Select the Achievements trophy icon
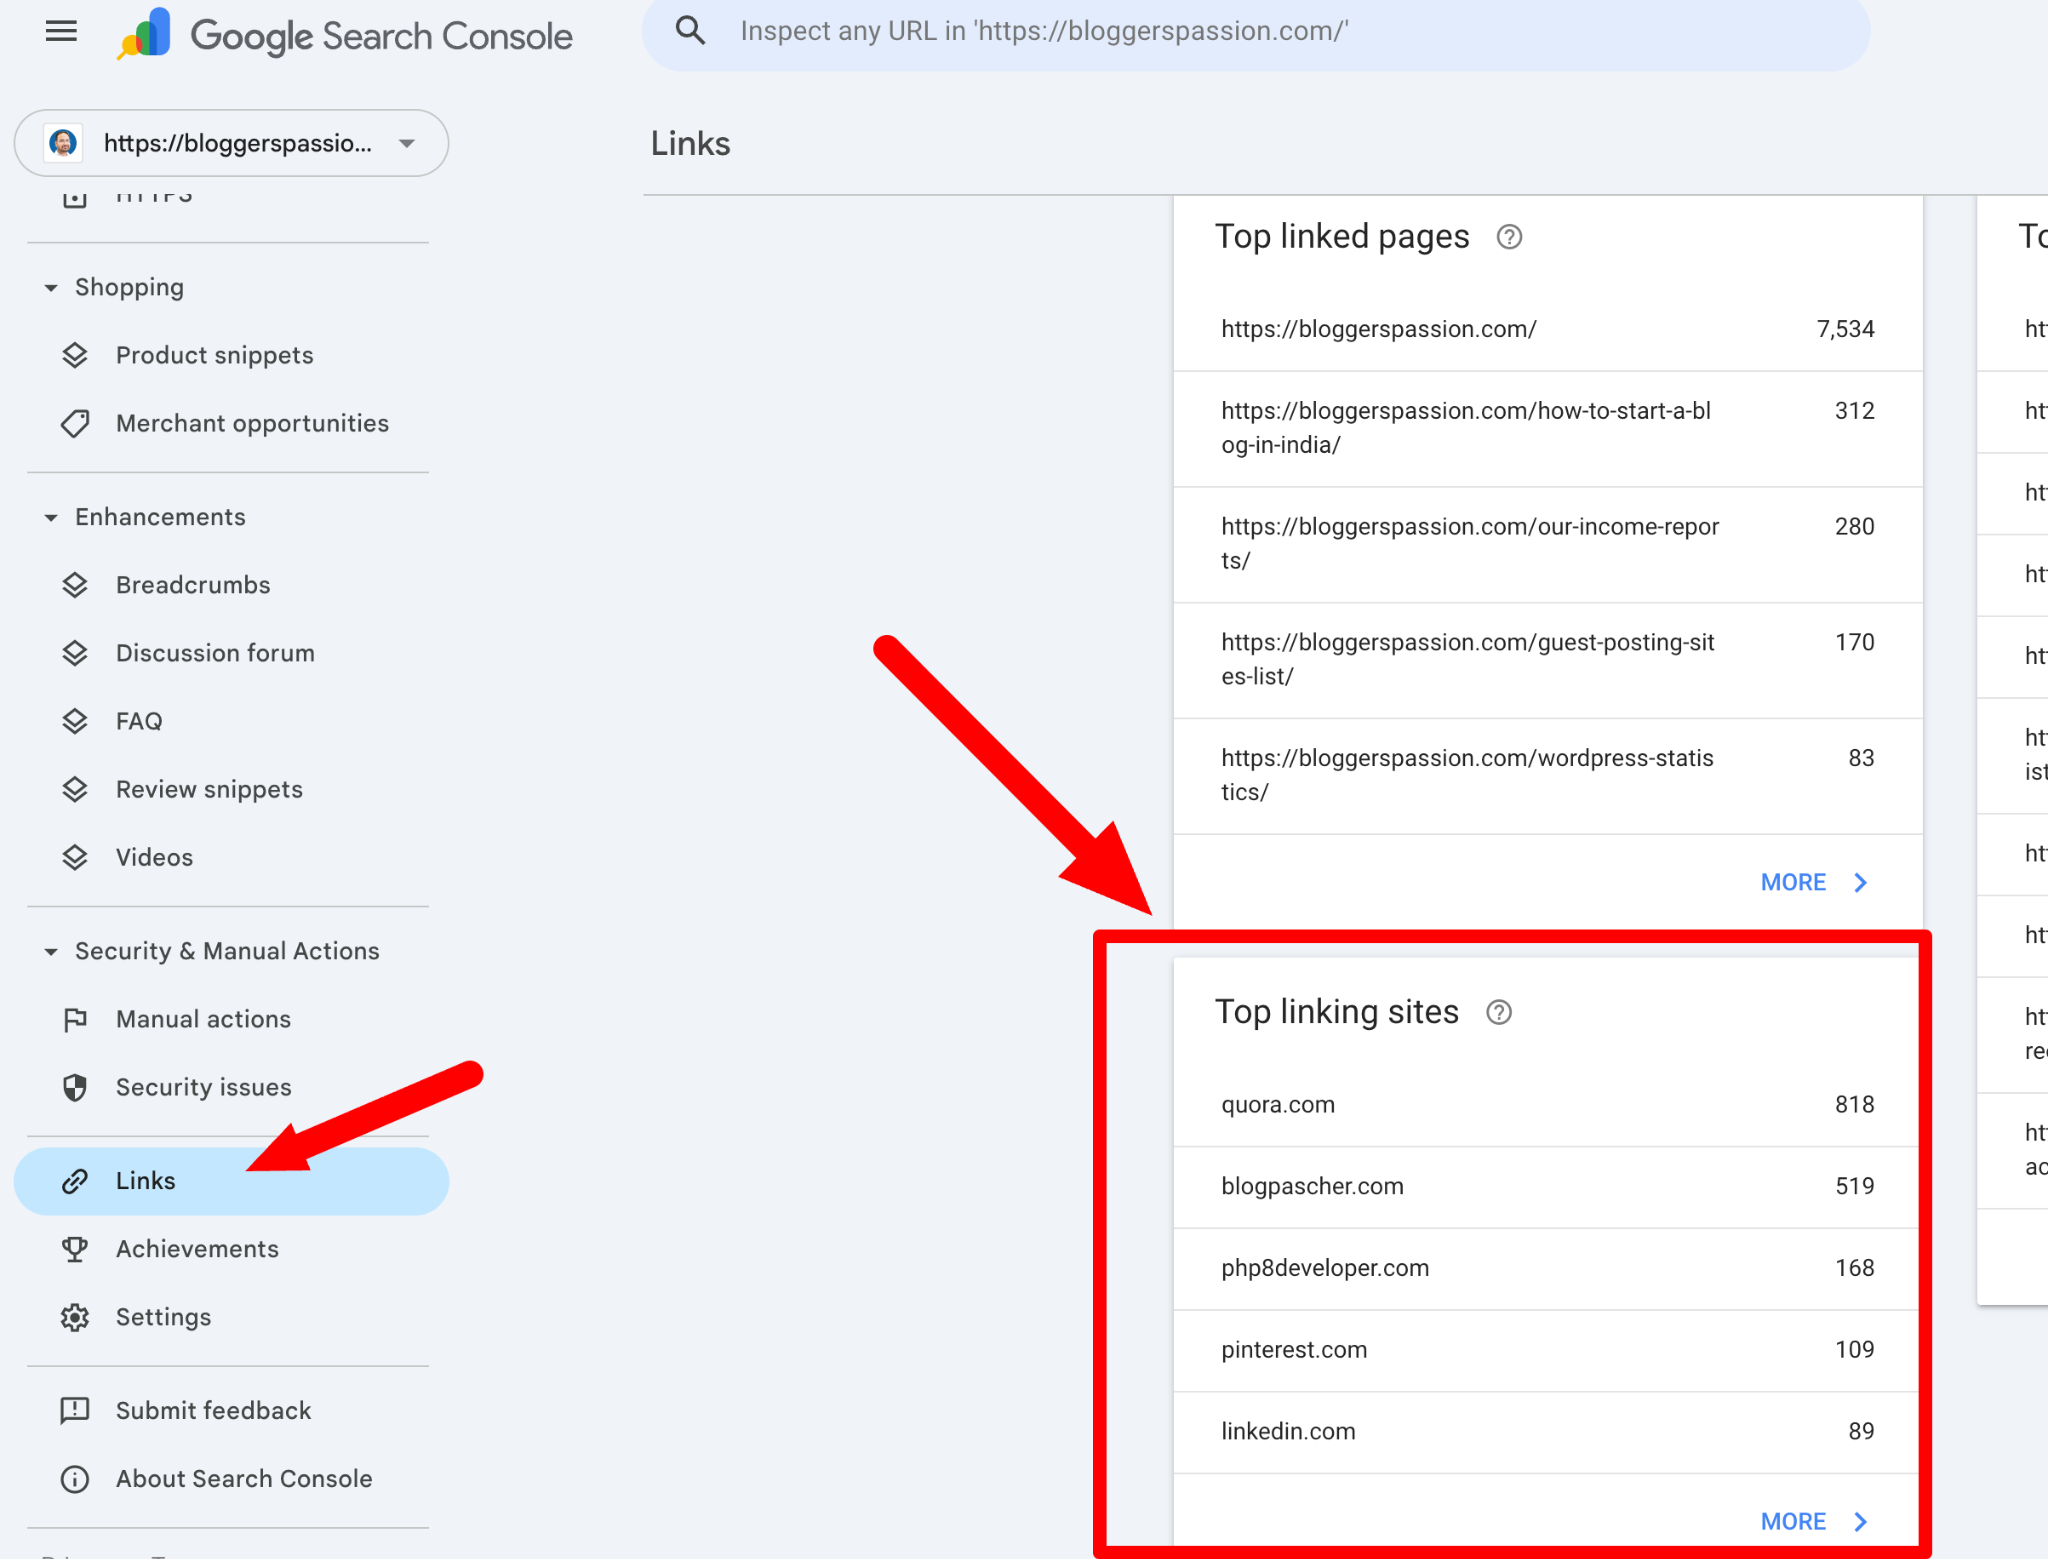The image size is (2048, 1559). (76, 1249)
